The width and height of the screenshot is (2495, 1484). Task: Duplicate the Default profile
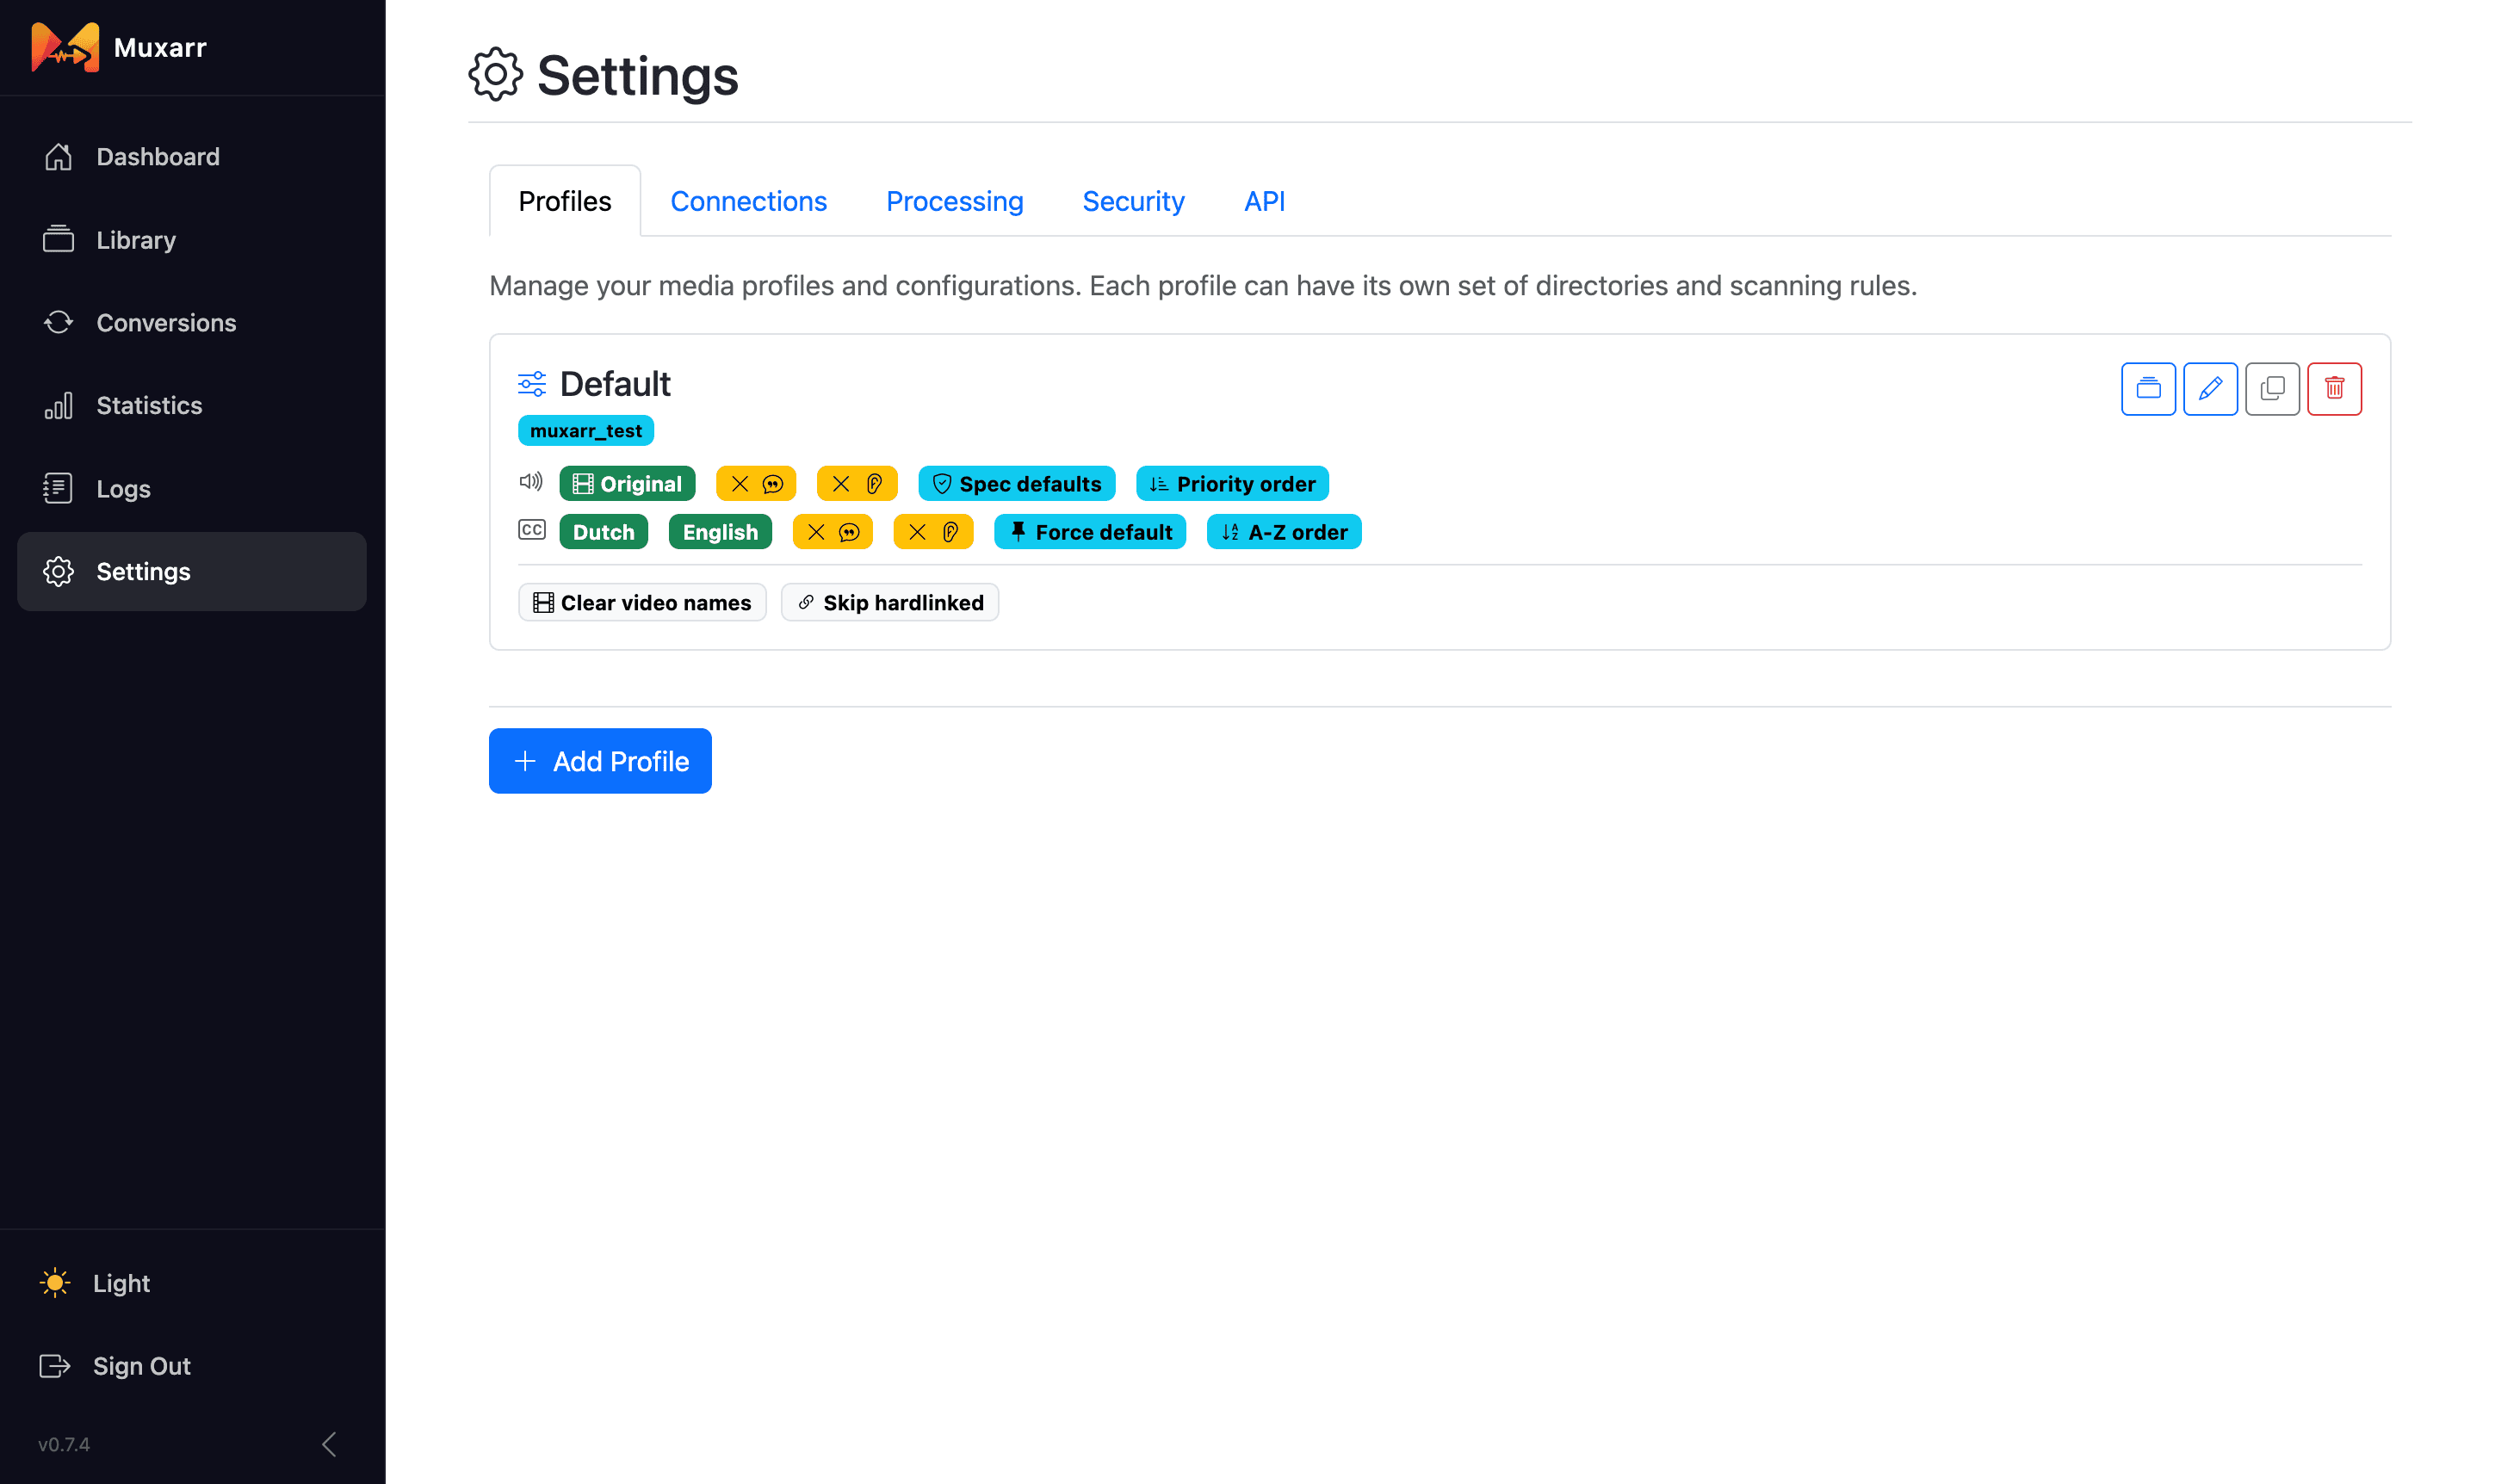tap(2273, 388)
